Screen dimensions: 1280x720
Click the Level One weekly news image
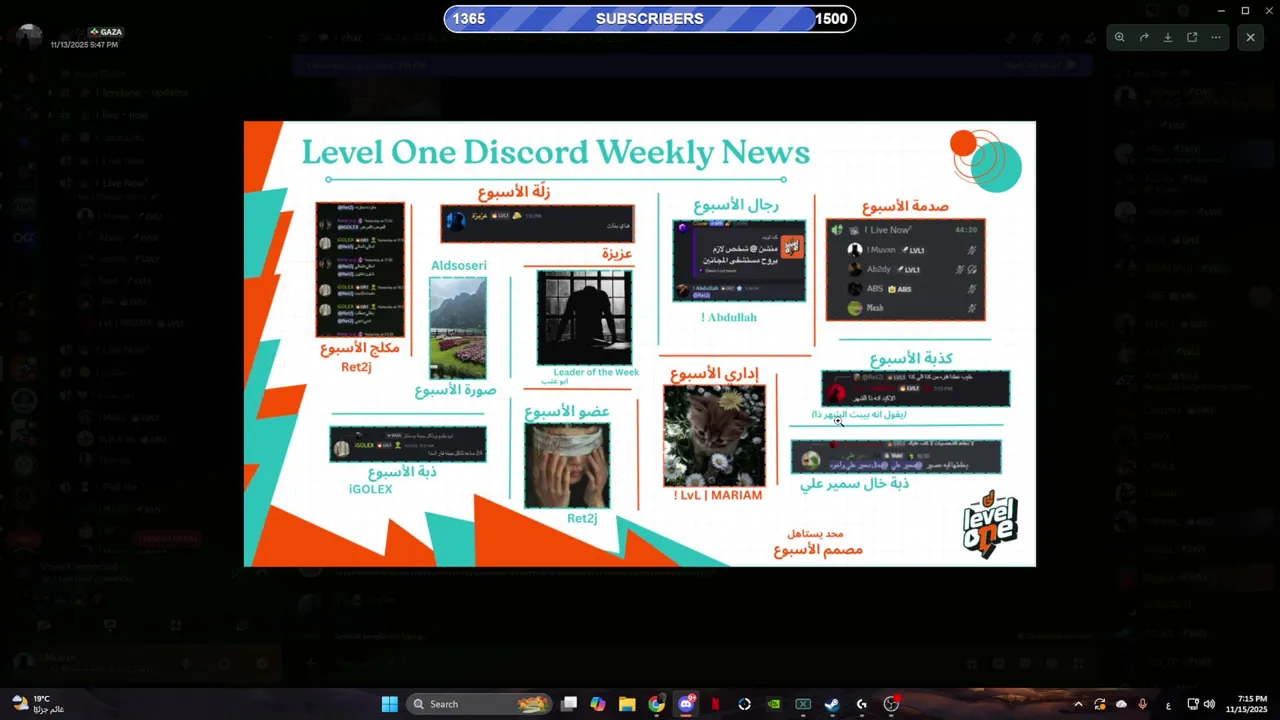coord(640,344)
